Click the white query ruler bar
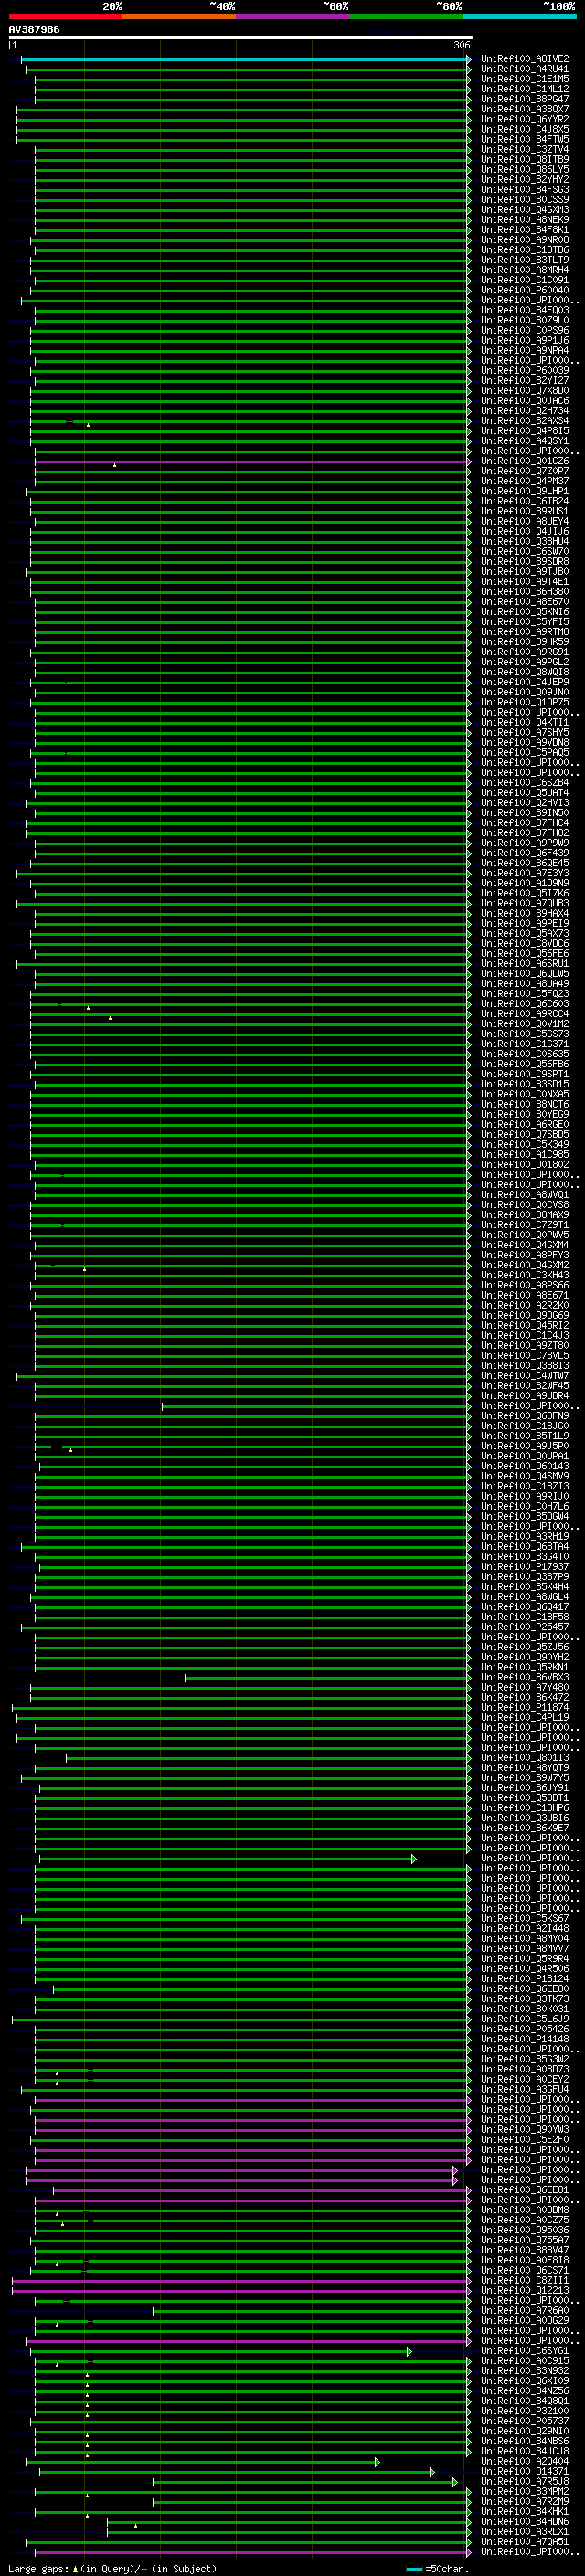The image size is (585, 2576). click(240, 38)
